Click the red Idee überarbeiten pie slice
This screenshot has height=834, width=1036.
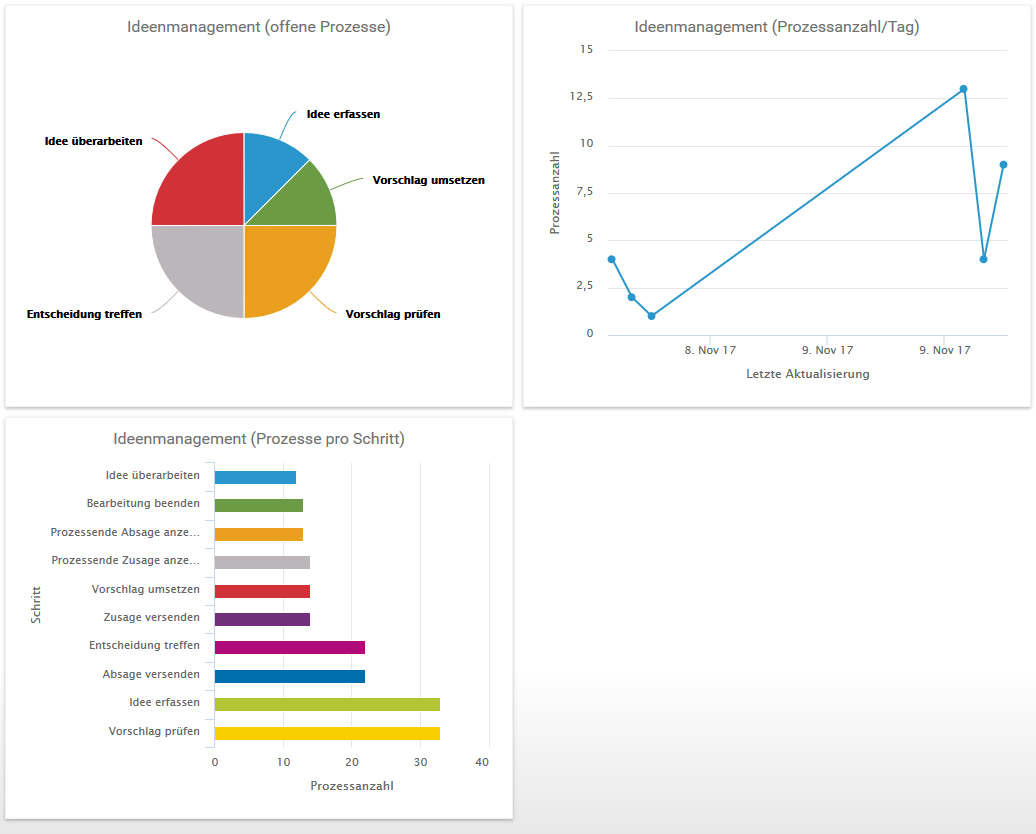point(200,180)
